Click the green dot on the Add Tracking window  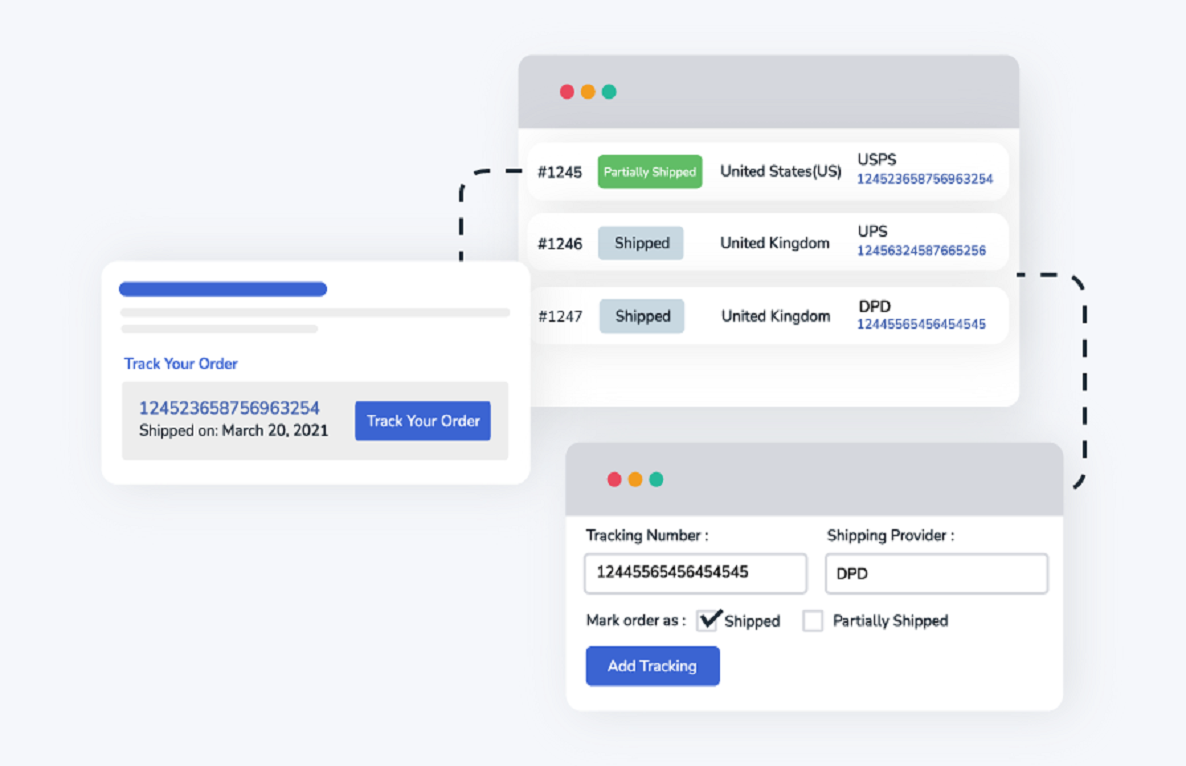tap(656, 479)
